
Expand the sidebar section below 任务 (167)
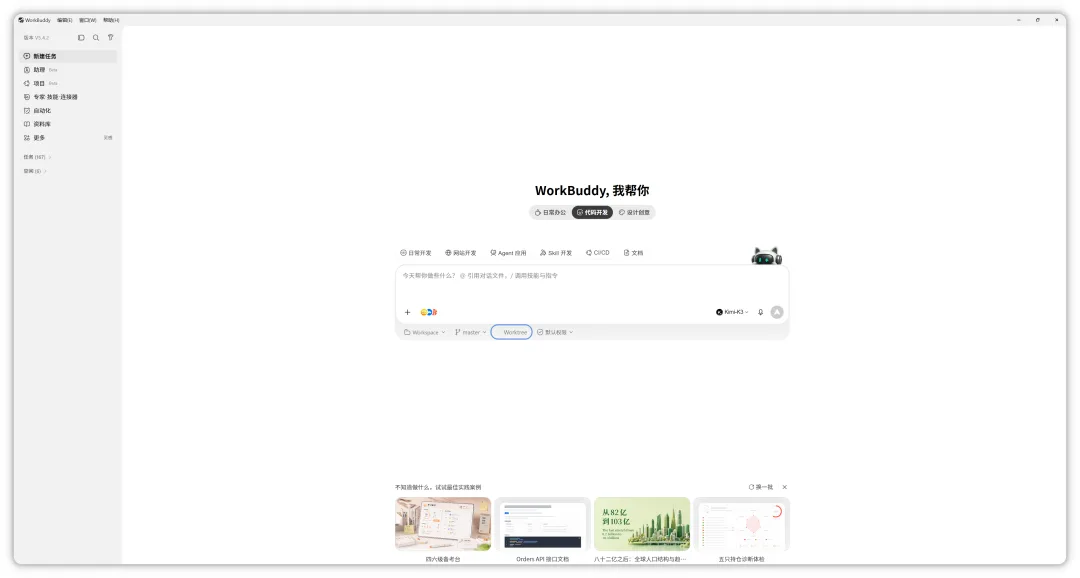35,171
